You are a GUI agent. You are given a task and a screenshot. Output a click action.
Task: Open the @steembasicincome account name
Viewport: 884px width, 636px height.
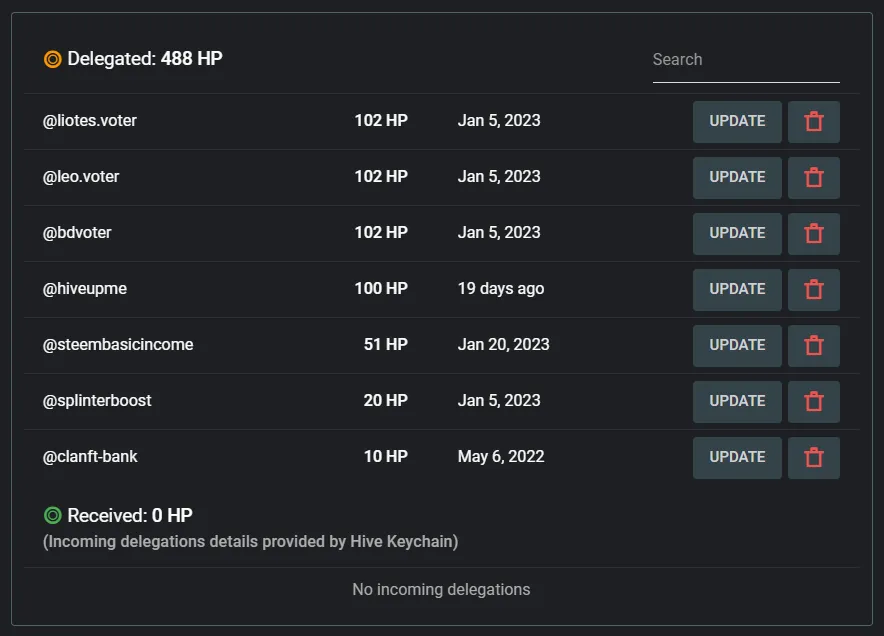click(118, 345)
